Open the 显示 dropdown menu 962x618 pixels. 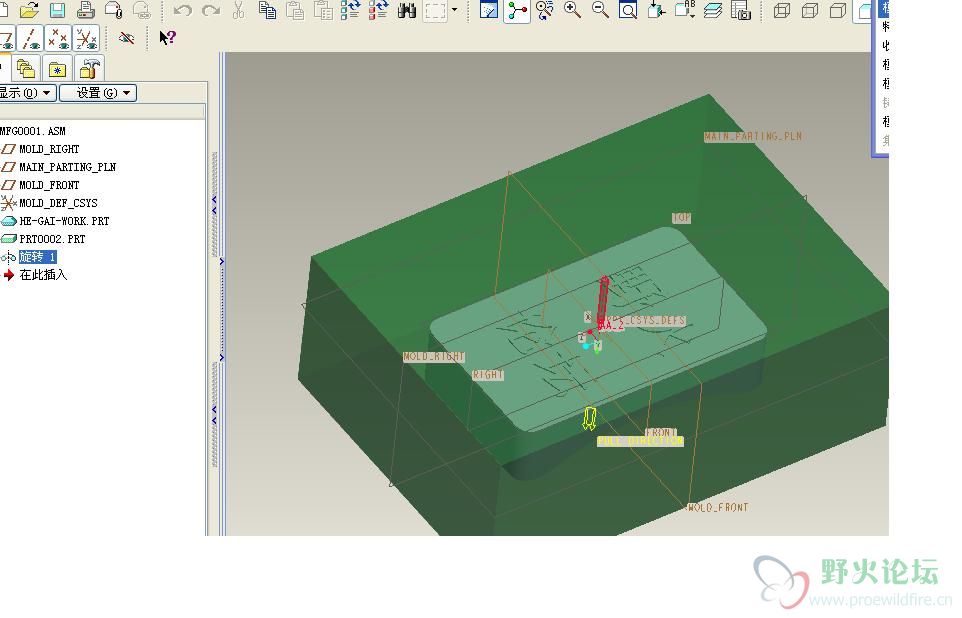tap(27, 93)
